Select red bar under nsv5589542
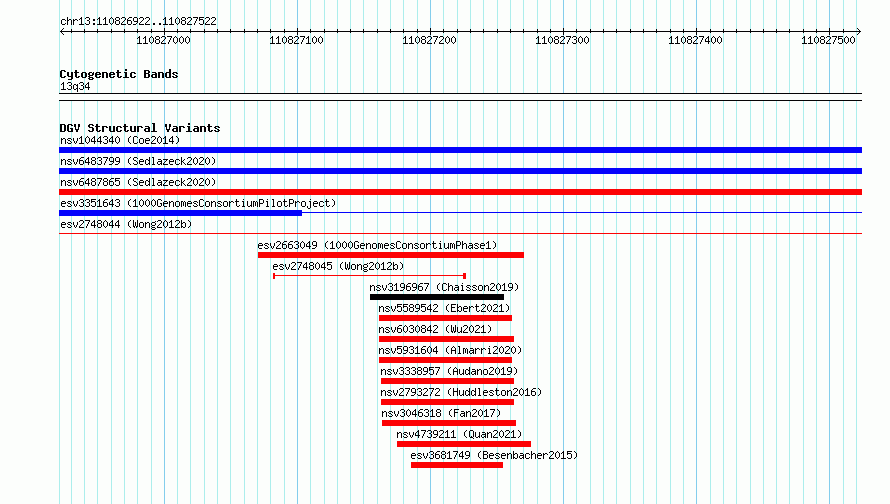 pos(446,318)
